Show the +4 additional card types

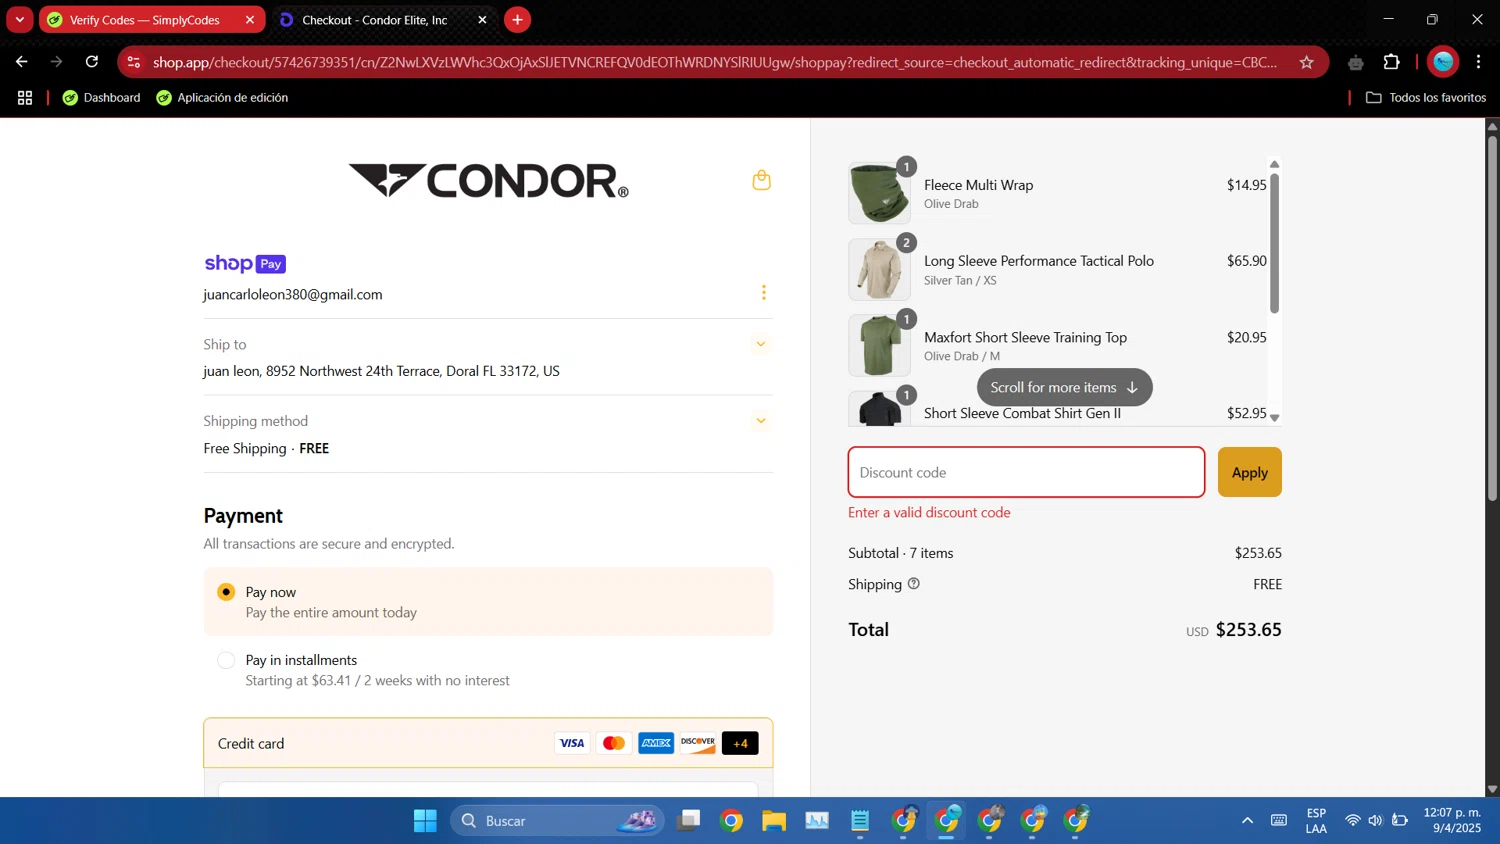pos(740,743)
